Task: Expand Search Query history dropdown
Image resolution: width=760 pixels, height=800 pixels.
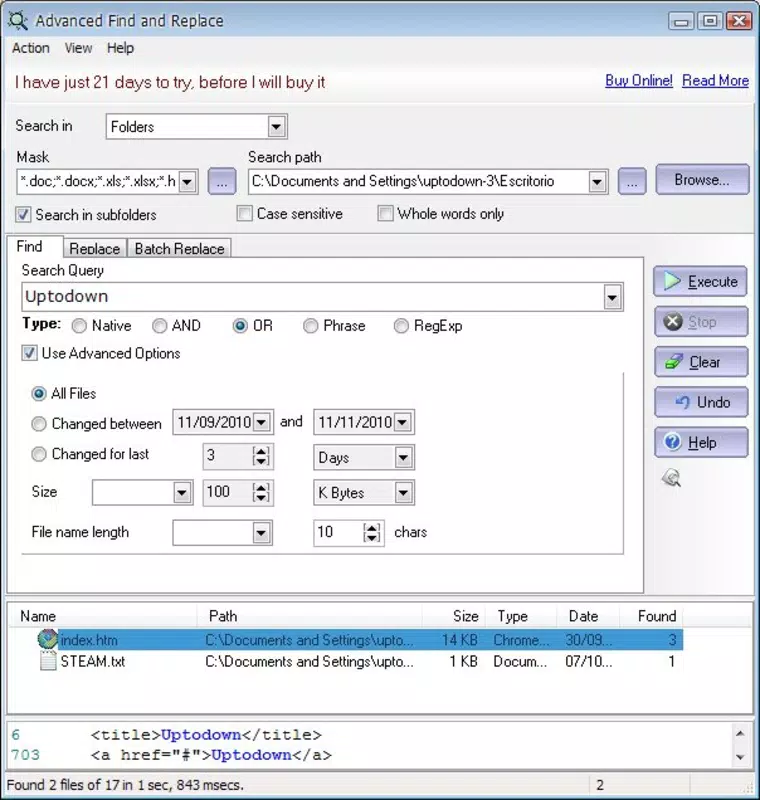Action: click(x=613, y=297)
